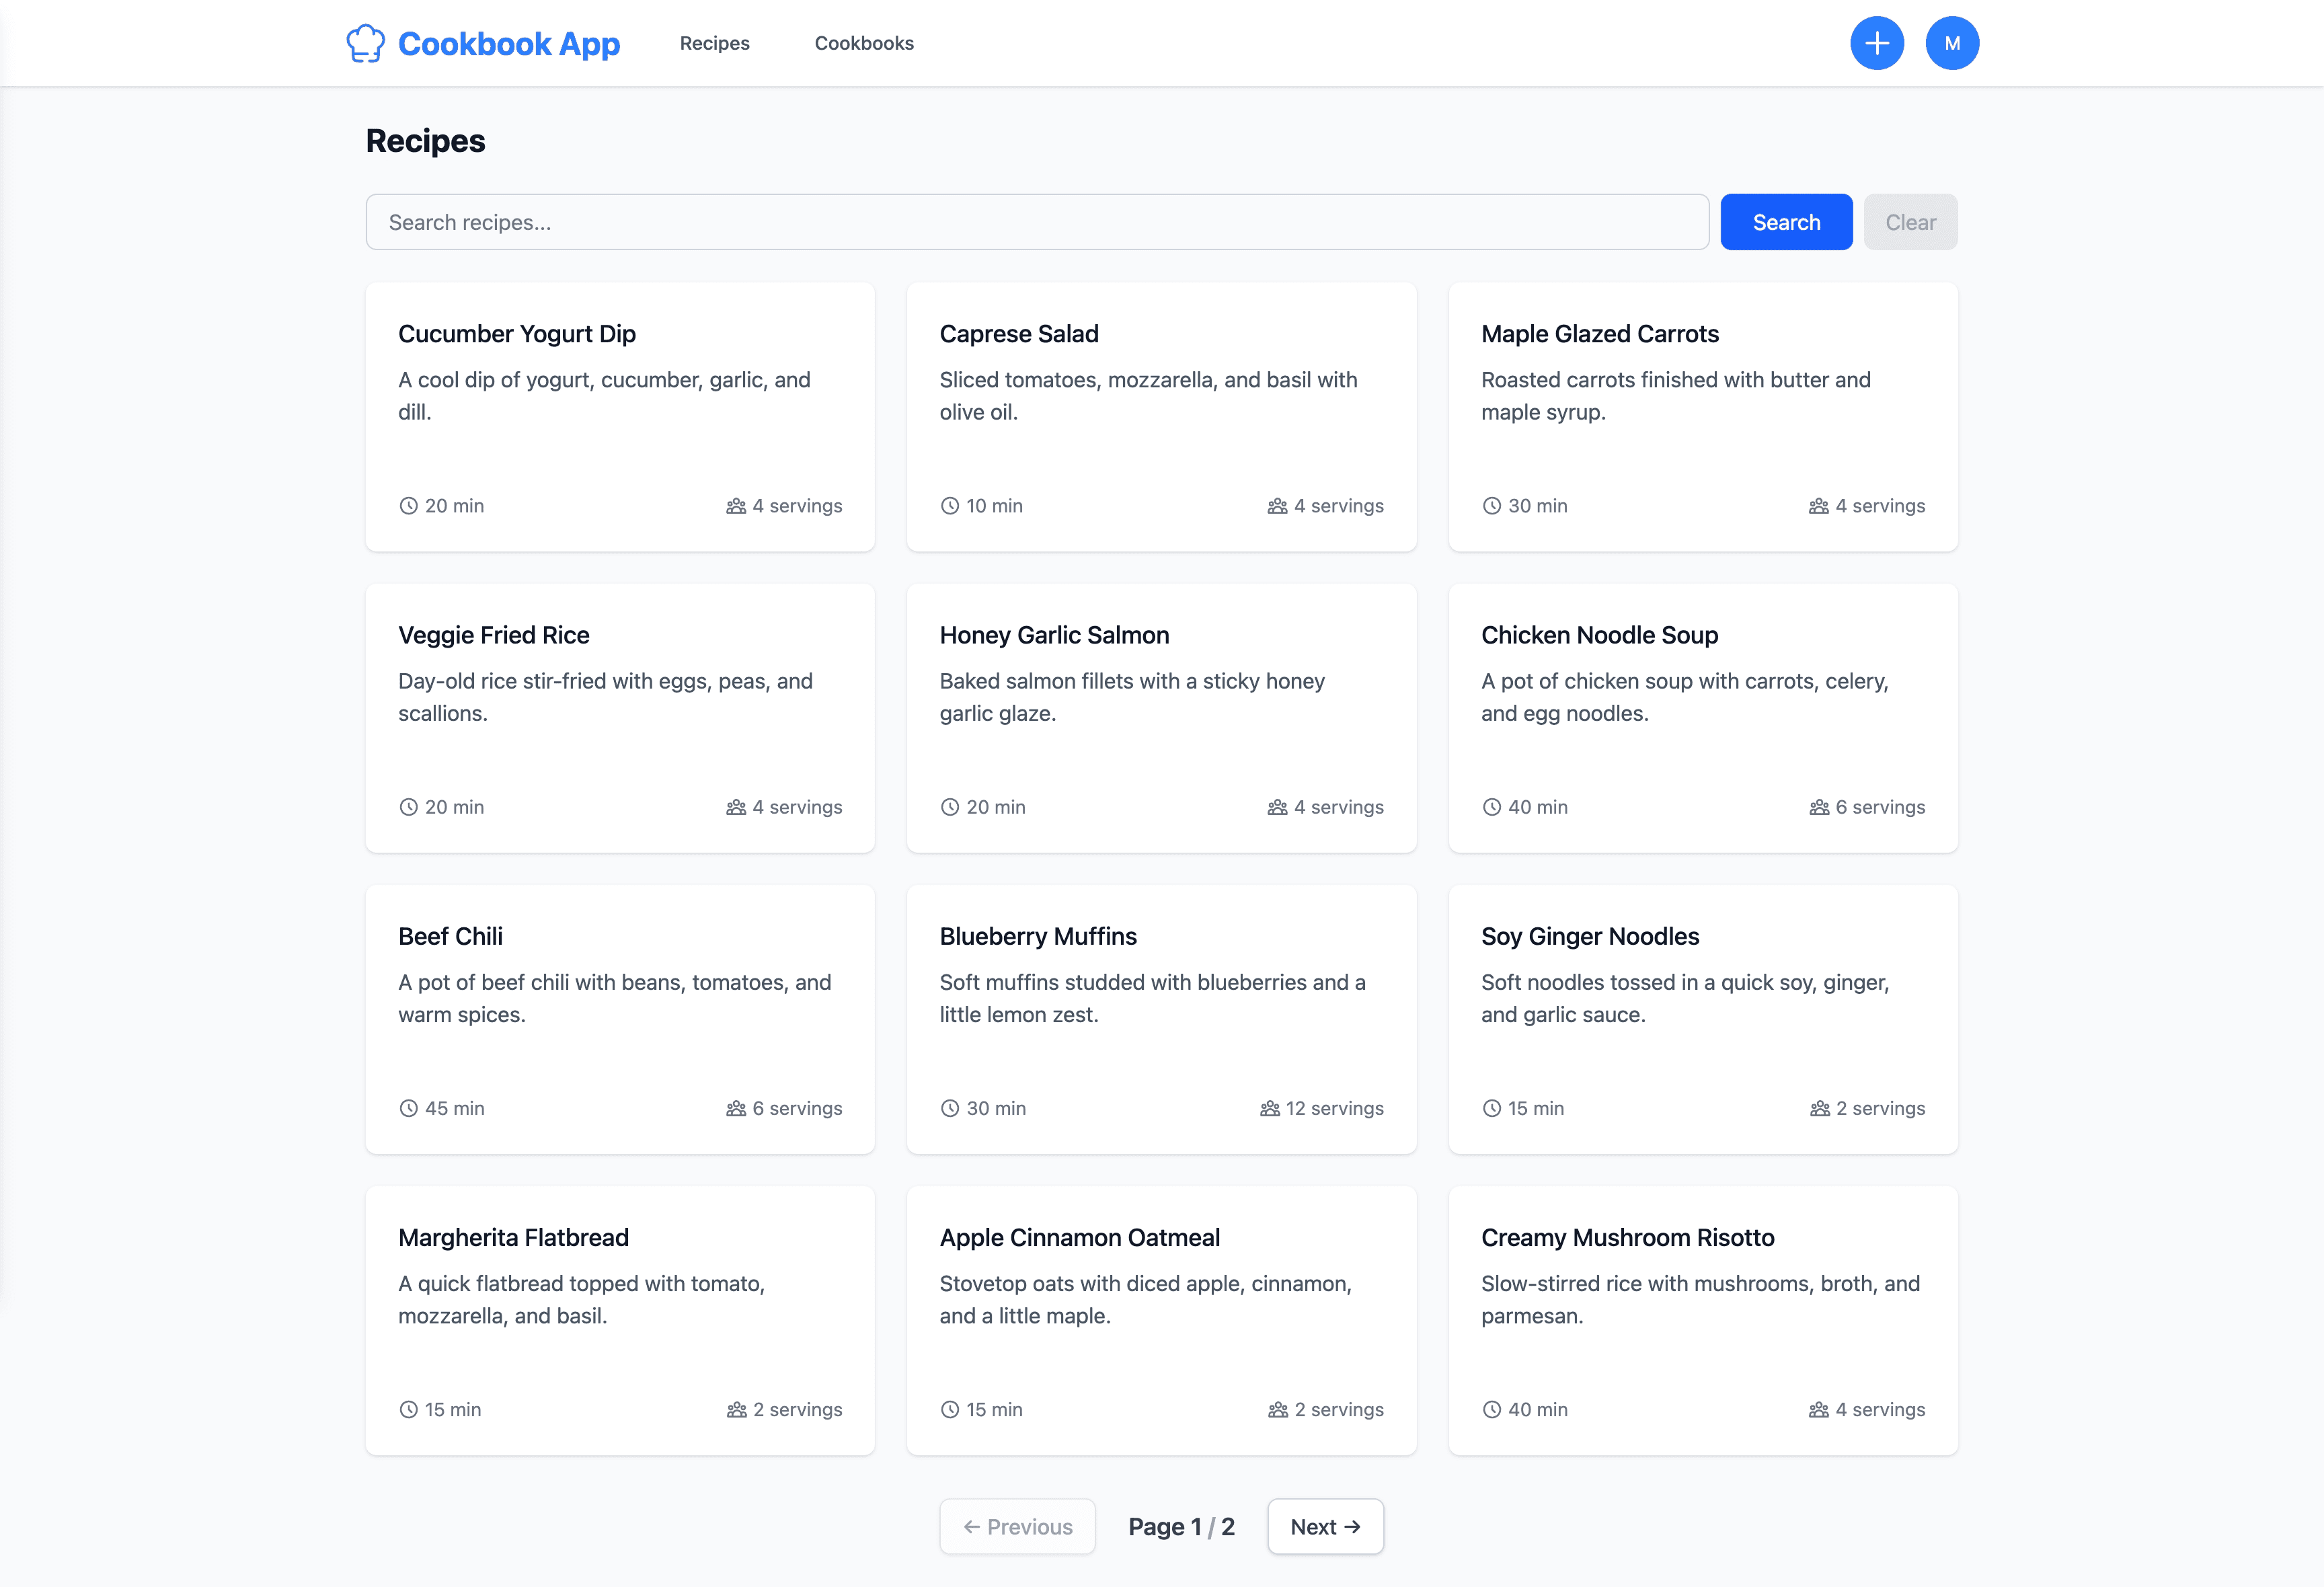
Task: Focus the Search recipes input field
Action: point(1037,222)
